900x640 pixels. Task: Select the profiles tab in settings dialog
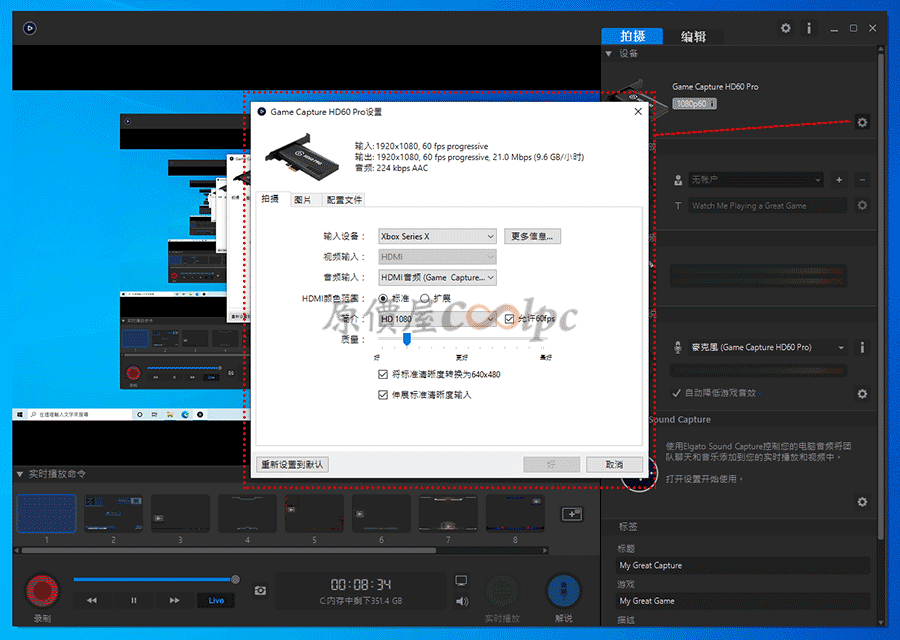(x=344, y=199)
